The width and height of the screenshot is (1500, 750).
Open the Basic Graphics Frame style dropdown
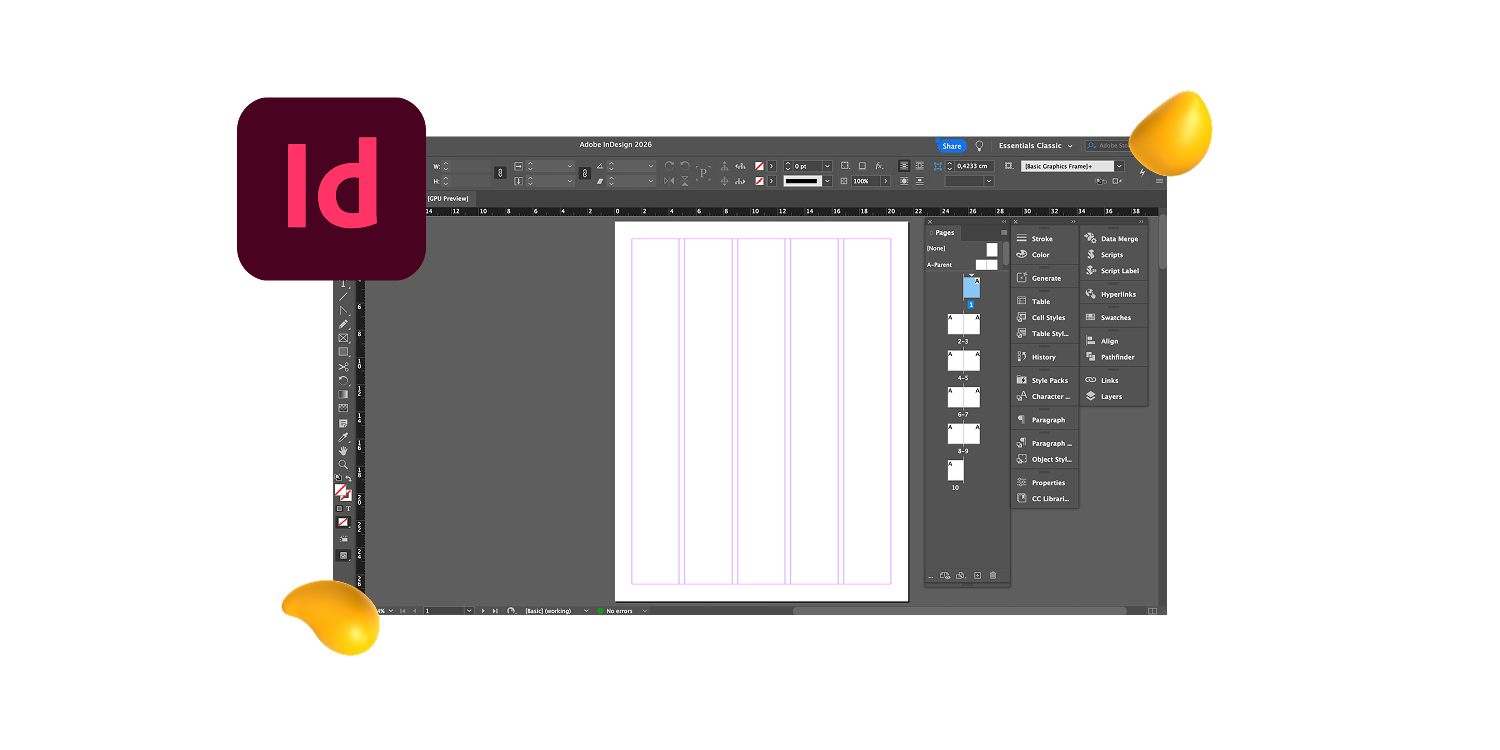tap(1119, 166)
